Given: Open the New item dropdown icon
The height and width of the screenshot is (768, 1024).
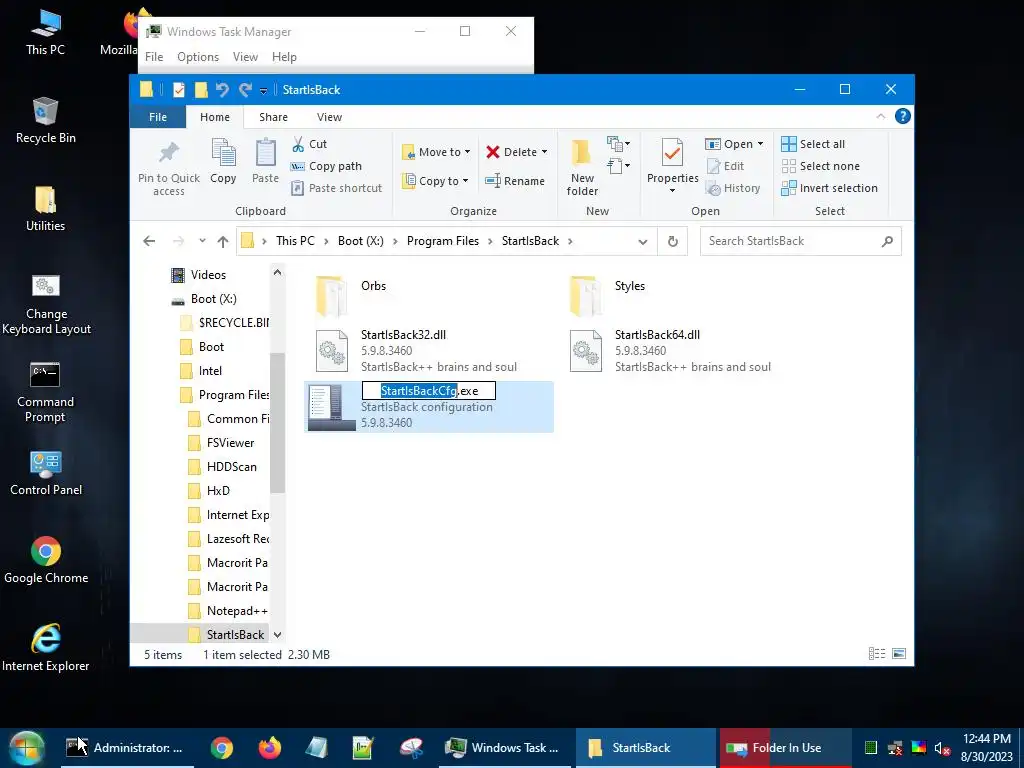Looking at the screenshot, I should click(x=618, y=144).
